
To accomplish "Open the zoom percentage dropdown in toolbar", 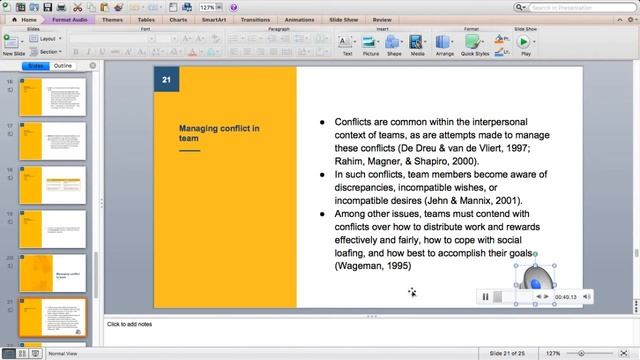I will tap(220, 7).
